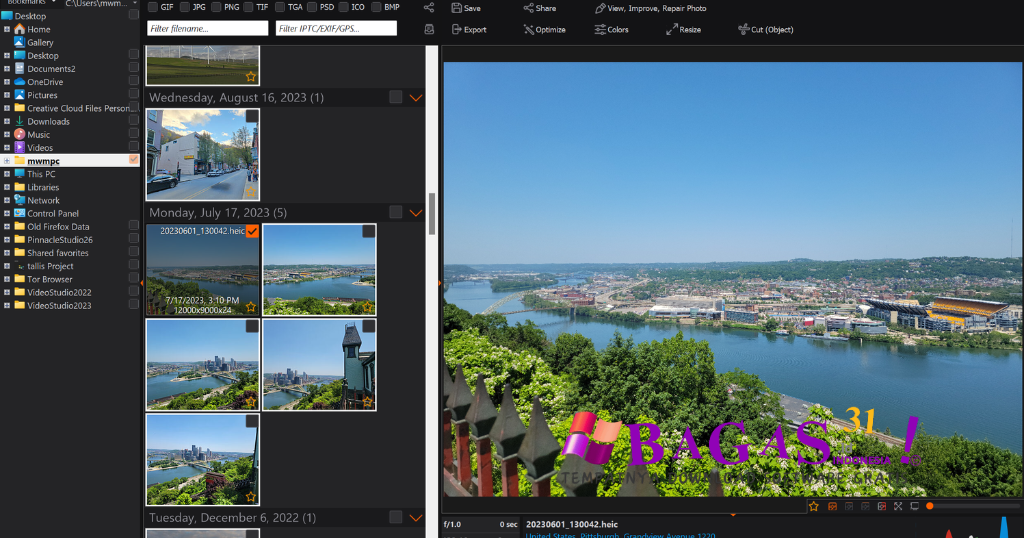Open the Colors adjustment tool
Viewport: 1024px width, 538px height.
tap(611, 29)
